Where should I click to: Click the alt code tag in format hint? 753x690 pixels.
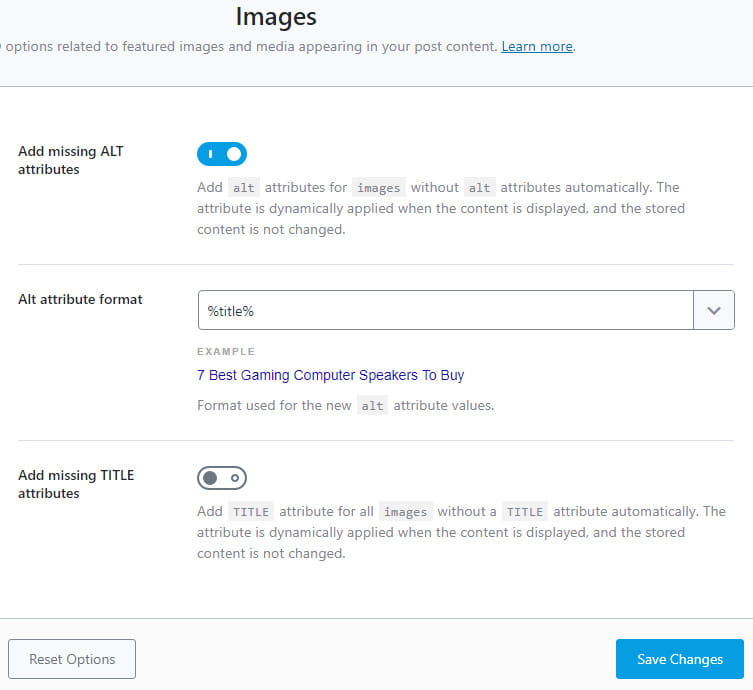(x=372, y=407)
